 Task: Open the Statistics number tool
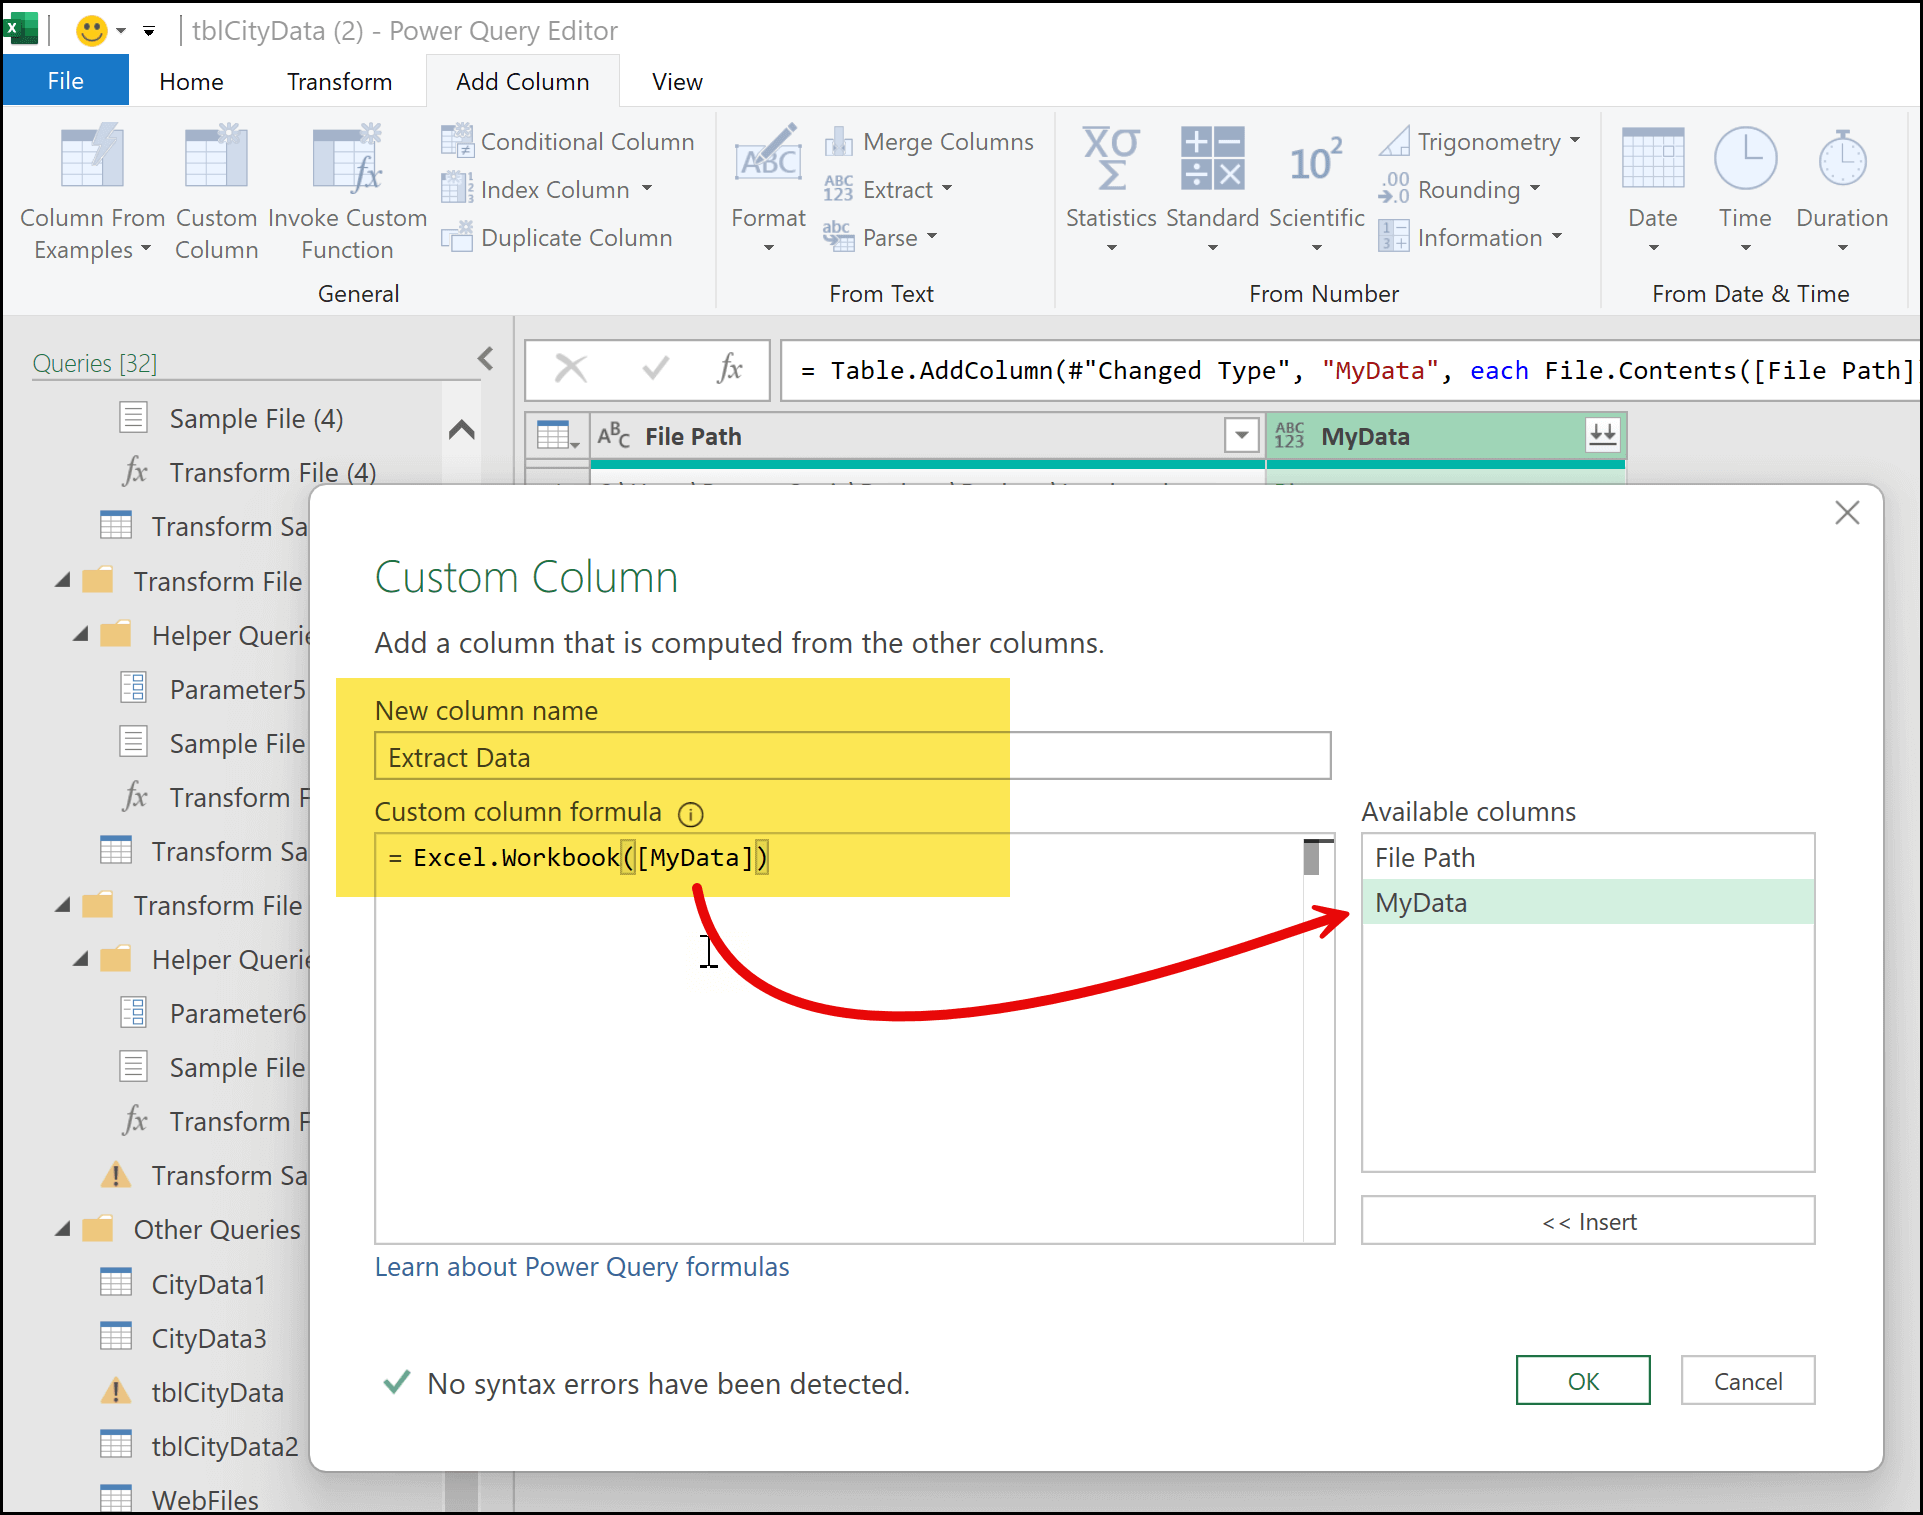1110,190
